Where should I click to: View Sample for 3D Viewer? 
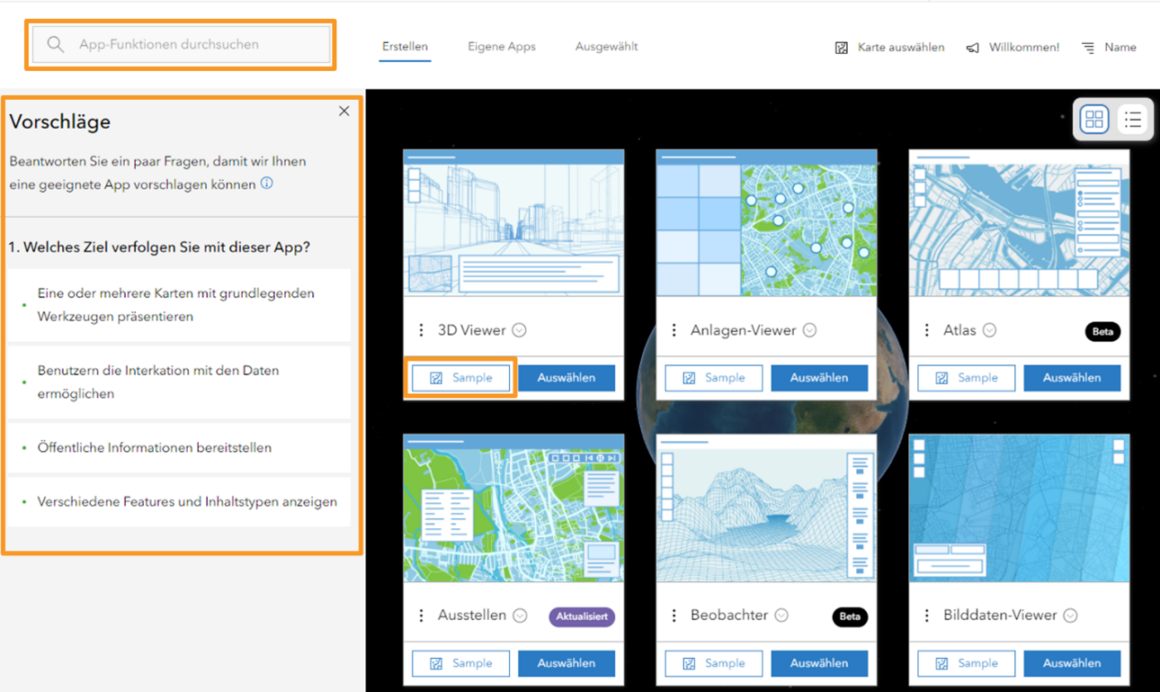point(461,377)
